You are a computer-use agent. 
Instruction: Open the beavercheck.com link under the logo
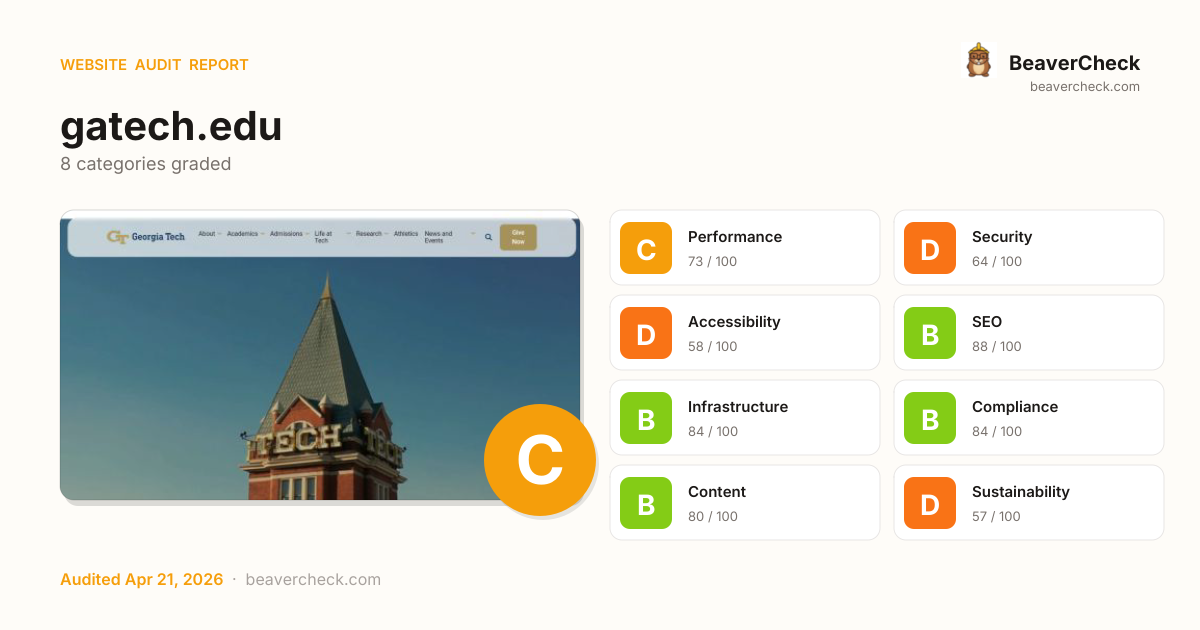(x=1084, y=87)
